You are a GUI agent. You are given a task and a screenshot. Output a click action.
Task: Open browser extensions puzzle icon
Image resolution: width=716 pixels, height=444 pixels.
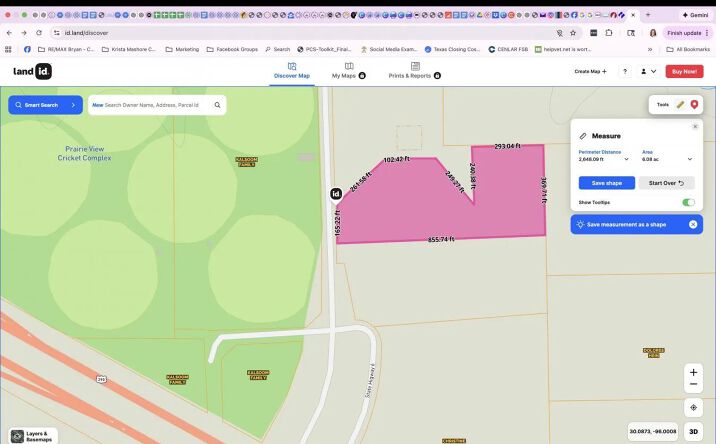[x=609, y=33]
